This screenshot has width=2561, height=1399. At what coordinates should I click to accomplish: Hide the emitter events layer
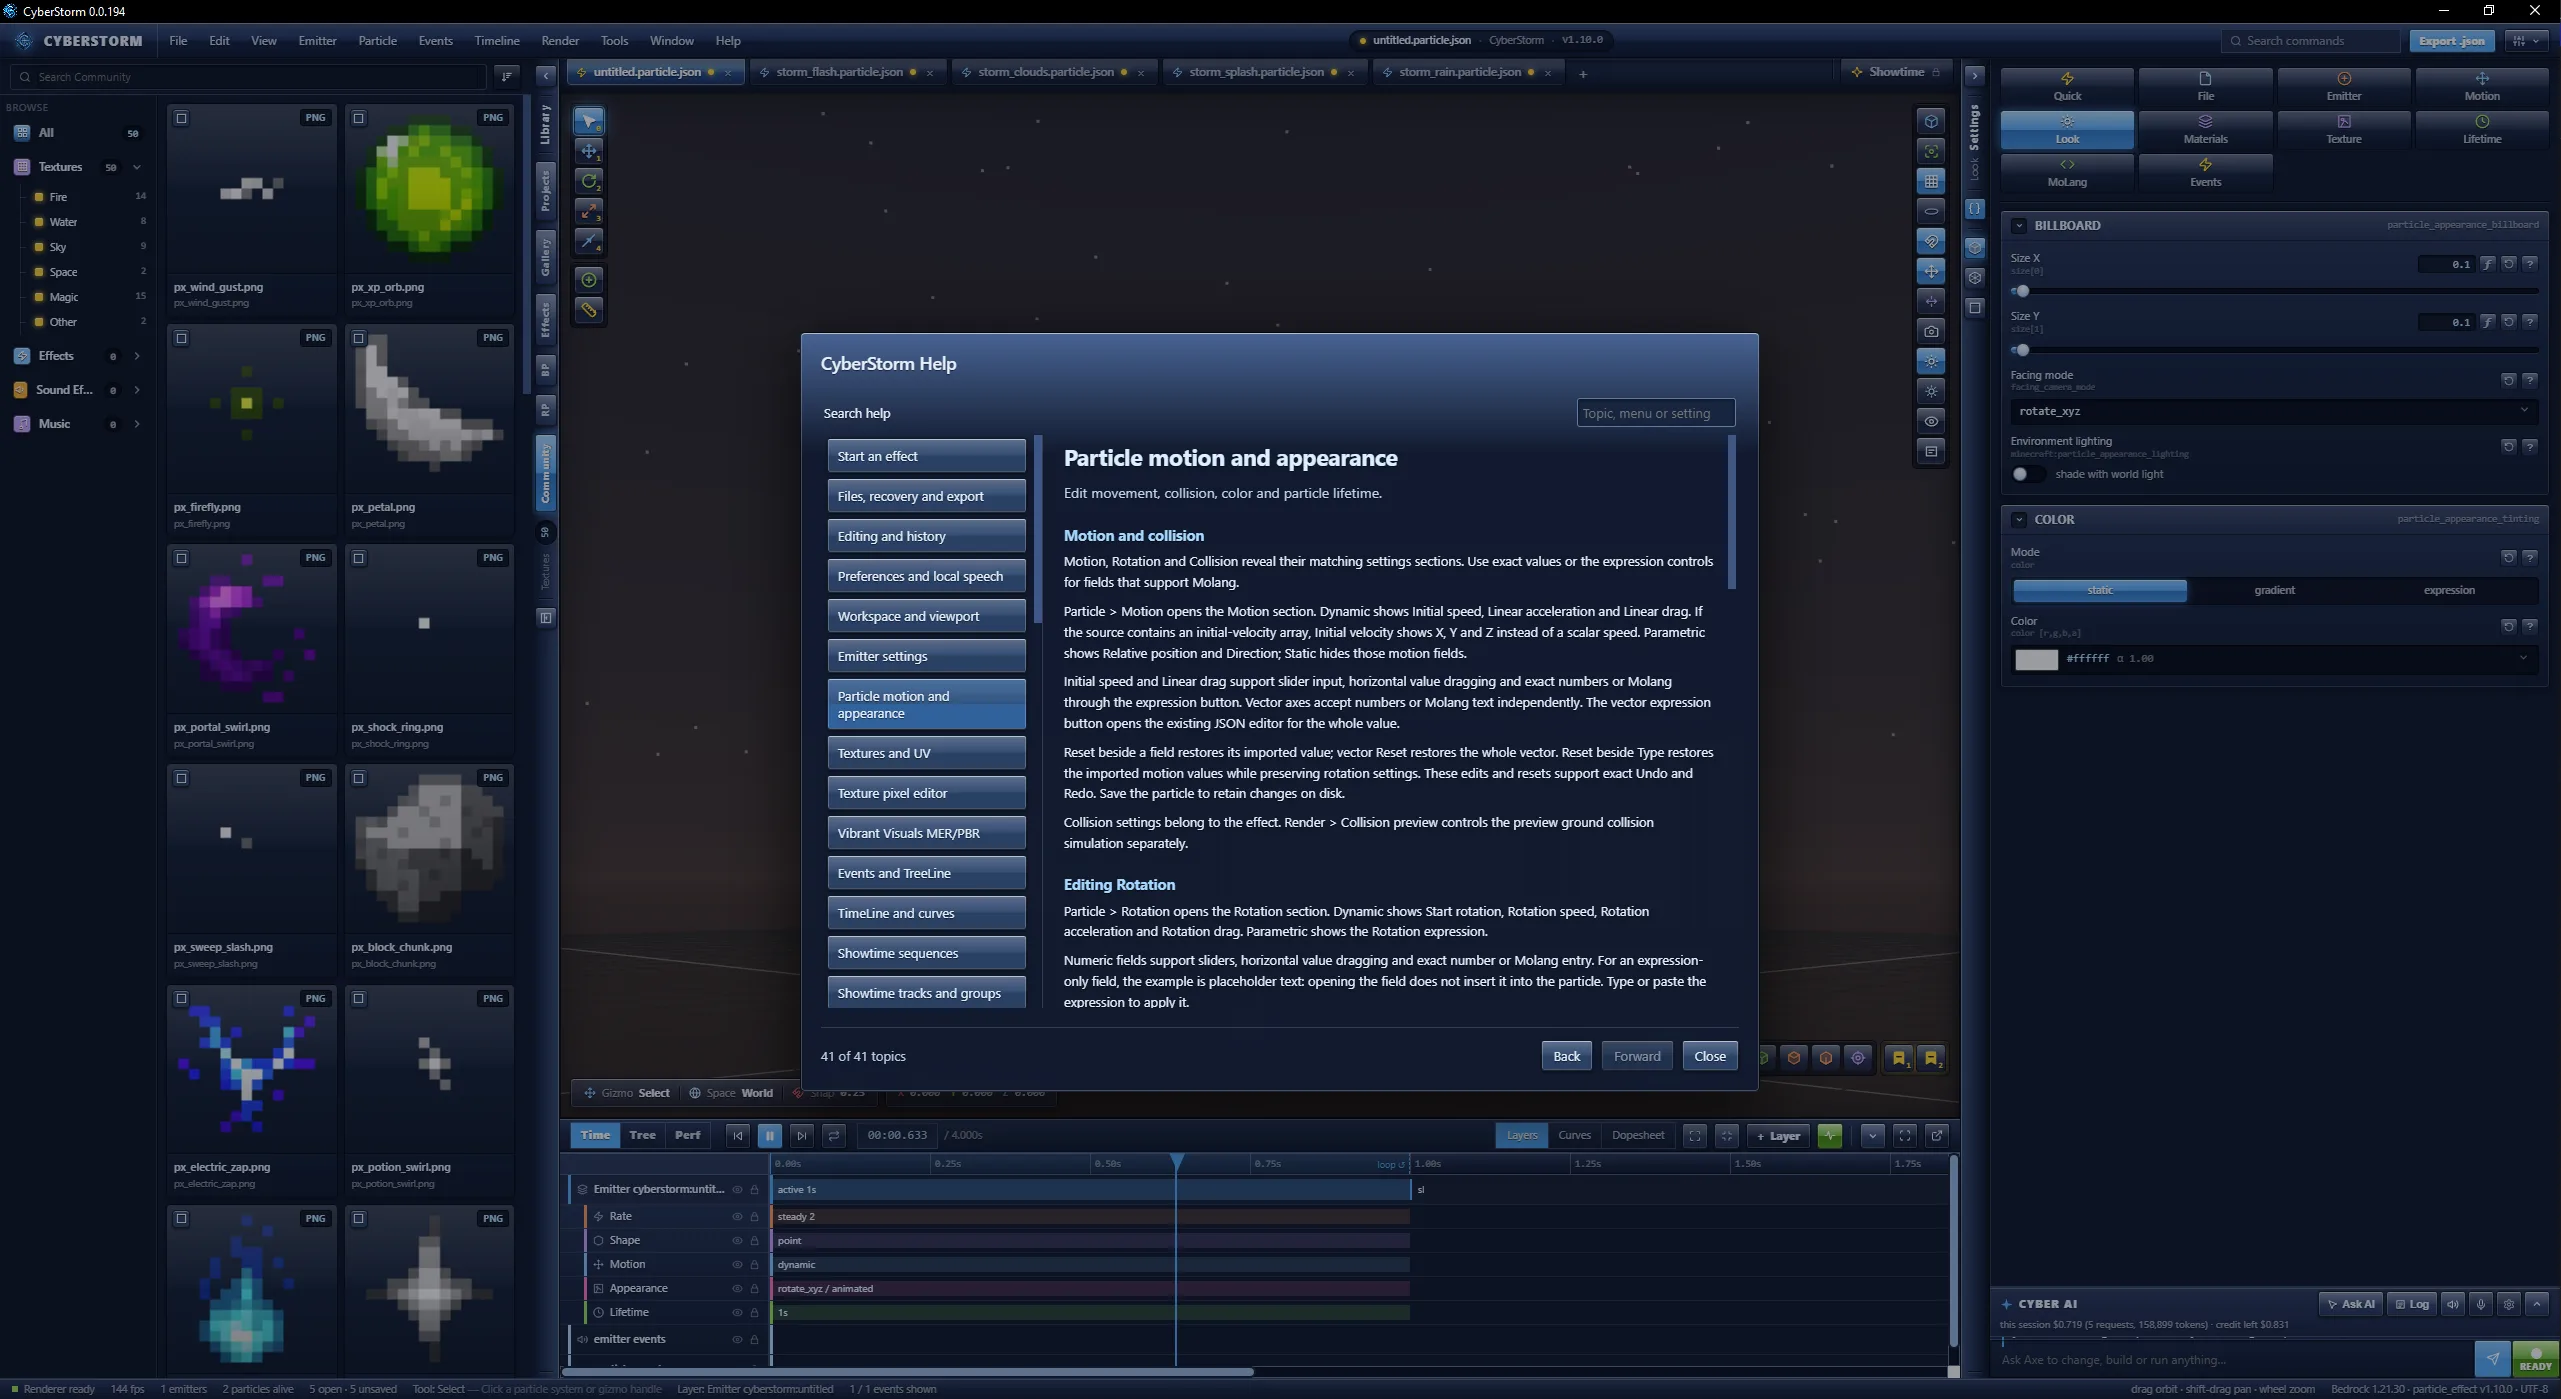click(x=737, y=1340)
